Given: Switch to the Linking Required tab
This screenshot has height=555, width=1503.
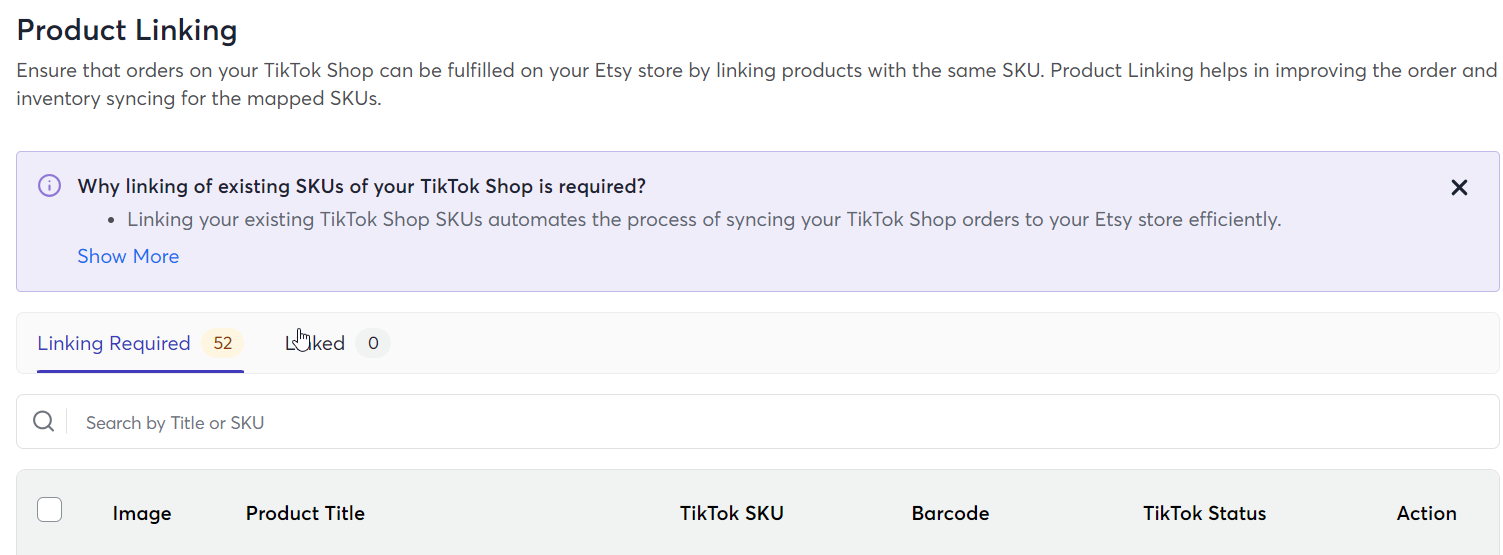Looking at the screenshot, I should [x=114, y=343].
